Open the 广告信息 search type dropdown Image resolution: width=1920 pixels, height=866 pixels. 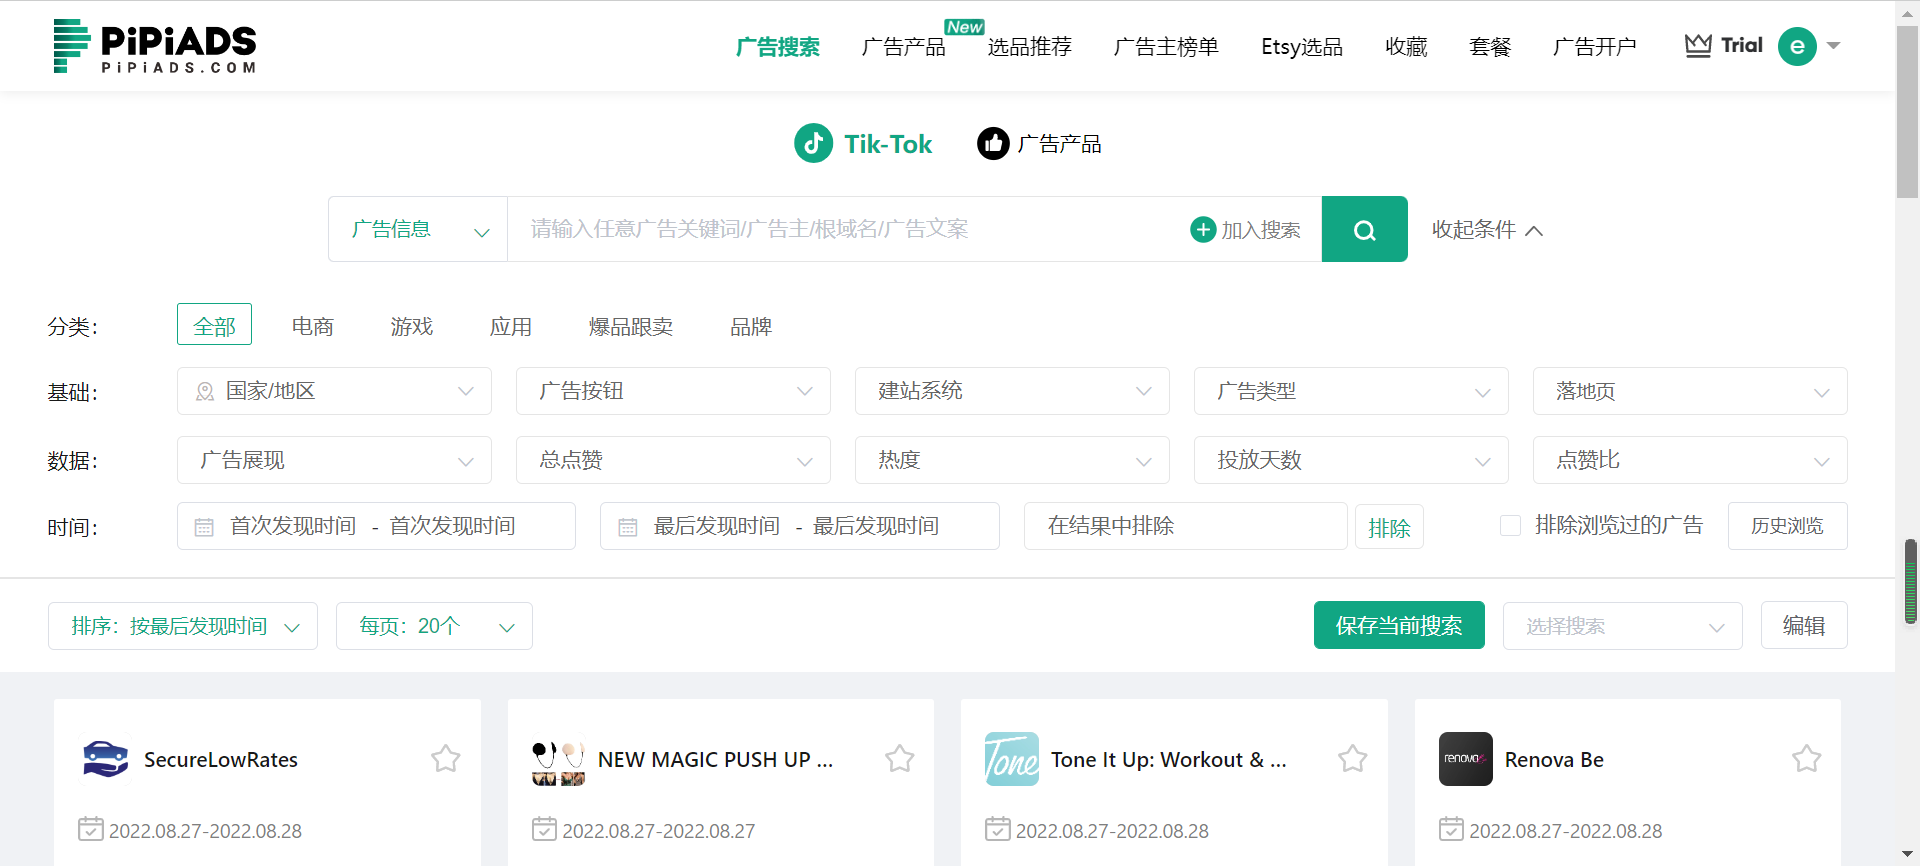pos(418,229)
